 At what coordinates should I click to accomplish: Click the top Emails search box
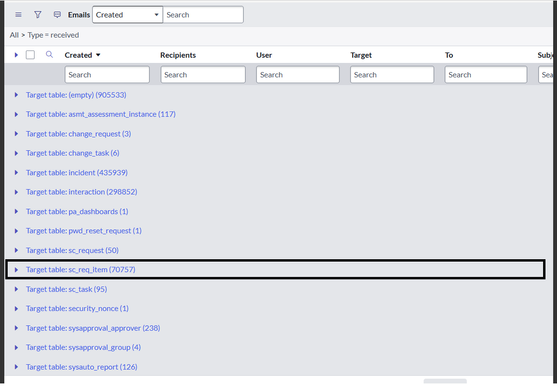pyautogui.click(x=203, y=15)
